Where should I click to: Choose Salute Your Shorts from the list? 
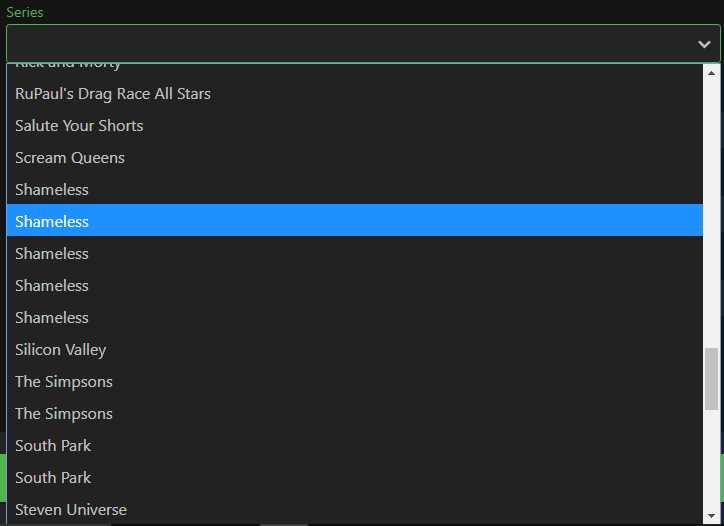[x=79, y=126]
